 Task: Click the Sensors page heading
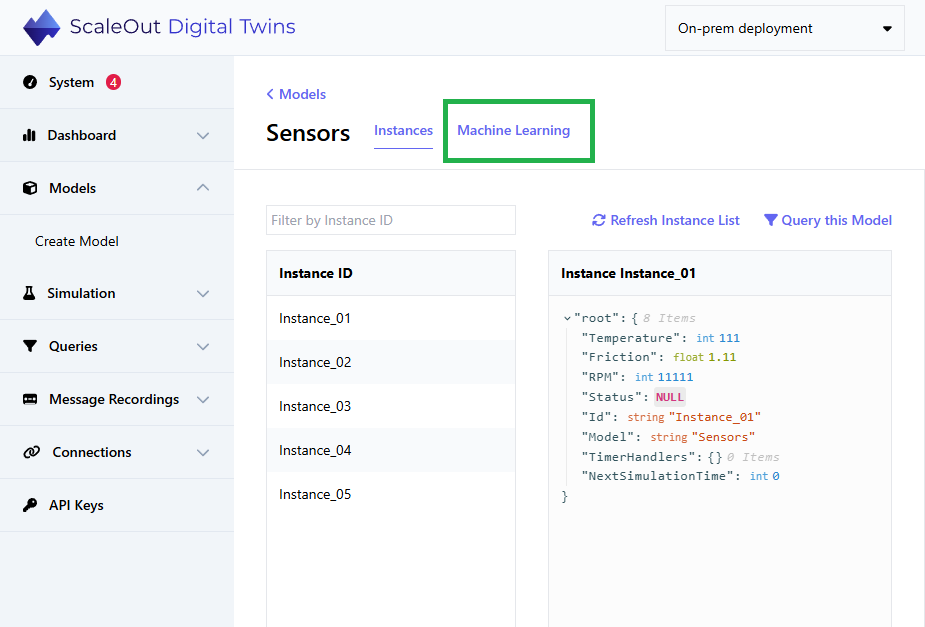tap(308, 133)
